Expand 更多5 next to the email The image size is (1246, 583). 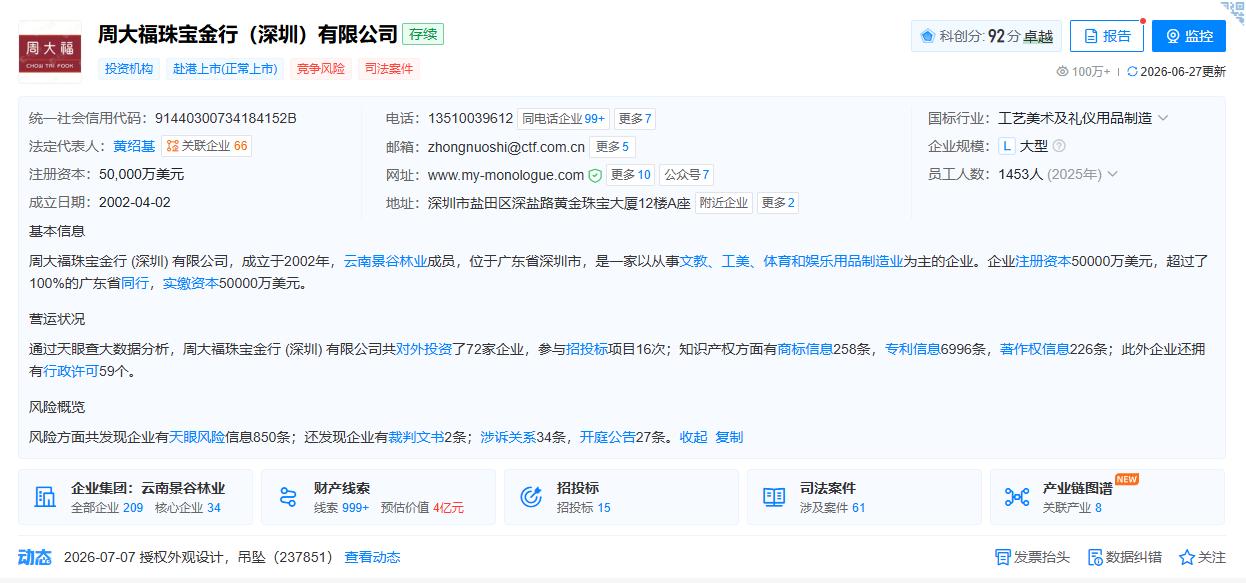(x=612, y=146)
